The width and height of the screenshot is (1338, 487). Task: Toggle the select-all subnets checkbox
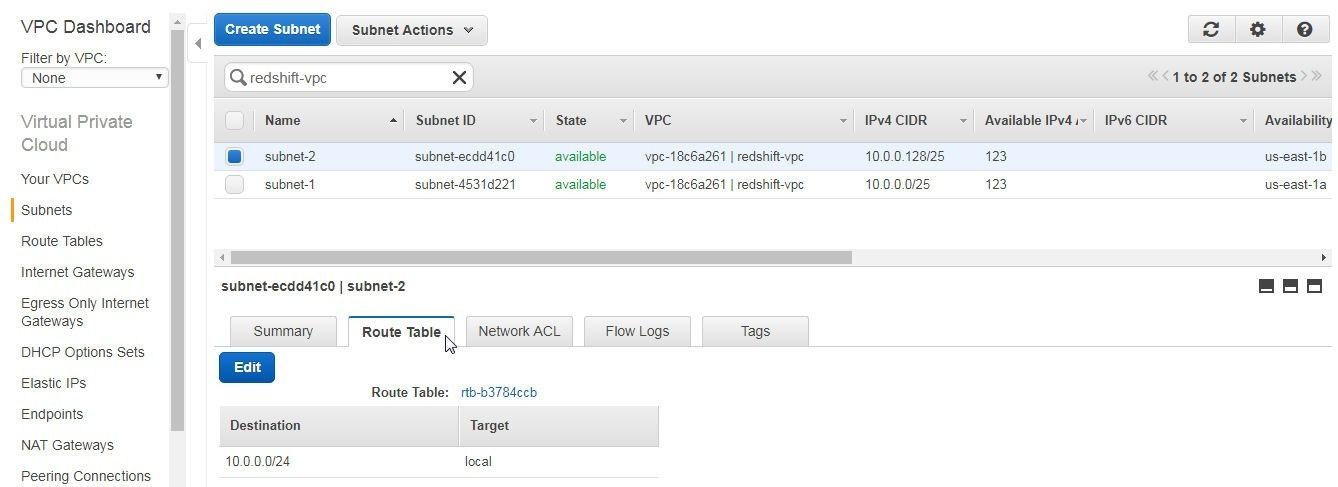click(x=234, y=120)
